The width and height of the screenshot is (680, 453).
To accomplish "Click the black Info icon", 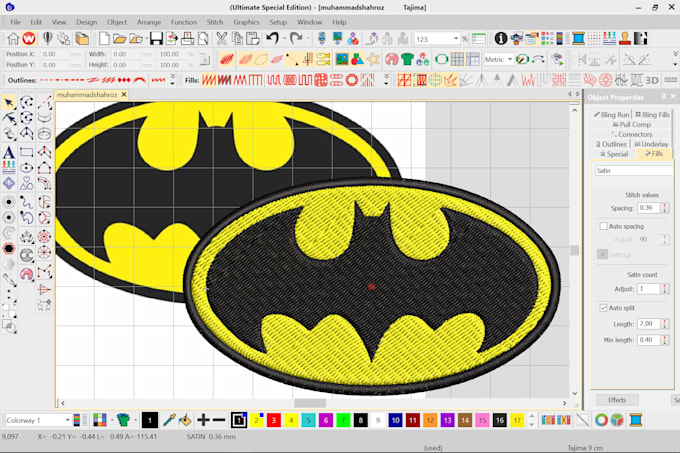I will click(501, 39).
